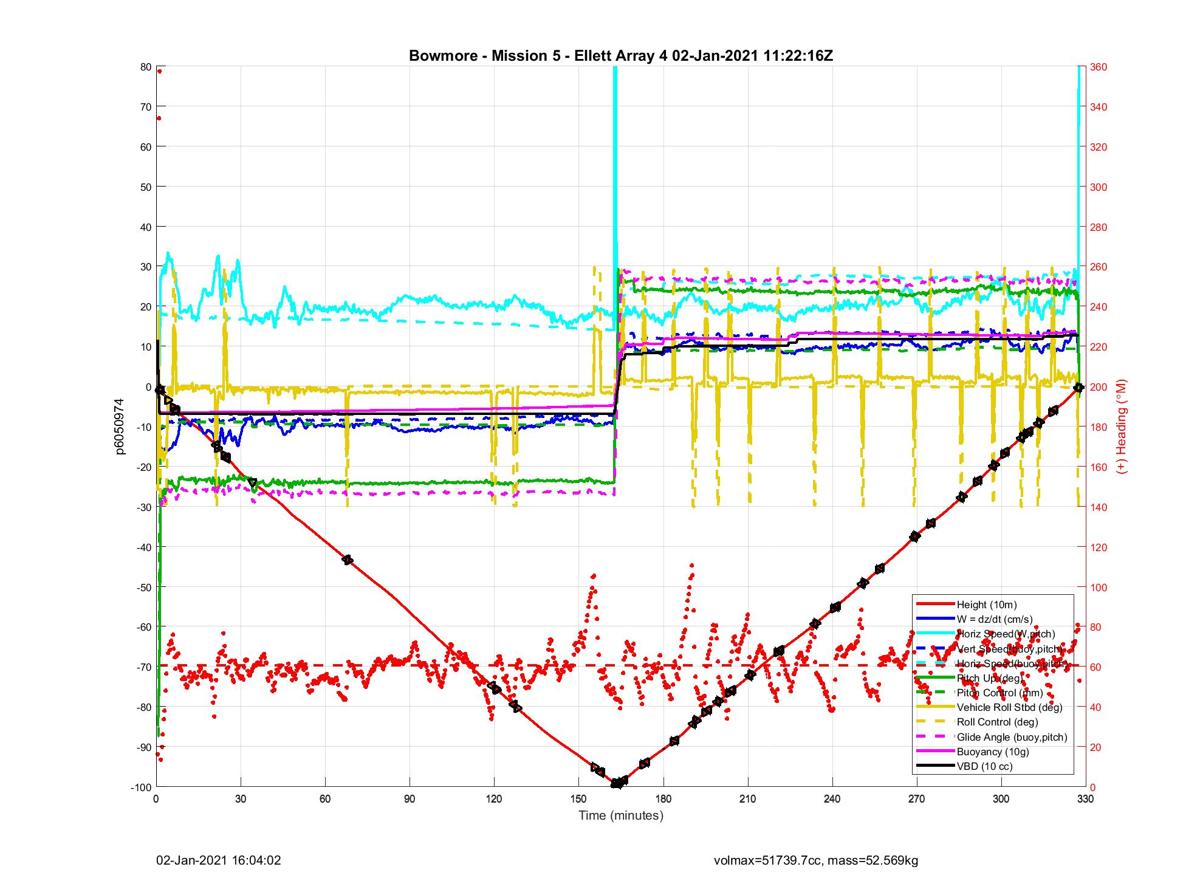Click the '02-Jan-2021 16:04:02' timestamp footer
This screenshot has height=885, width=1200.
[219, 860]
